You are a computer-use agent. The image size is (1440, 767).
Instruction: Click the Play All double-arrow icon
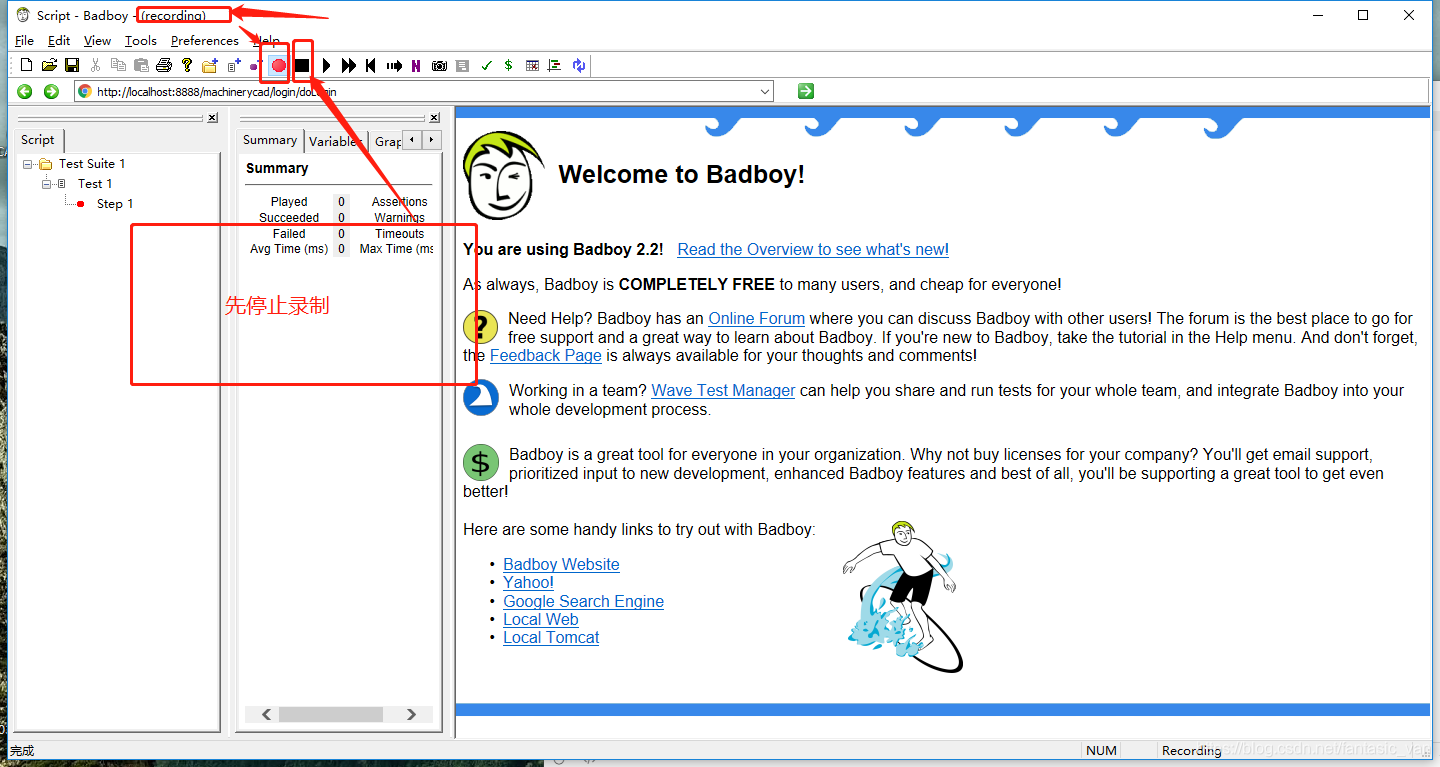[348, 65]
